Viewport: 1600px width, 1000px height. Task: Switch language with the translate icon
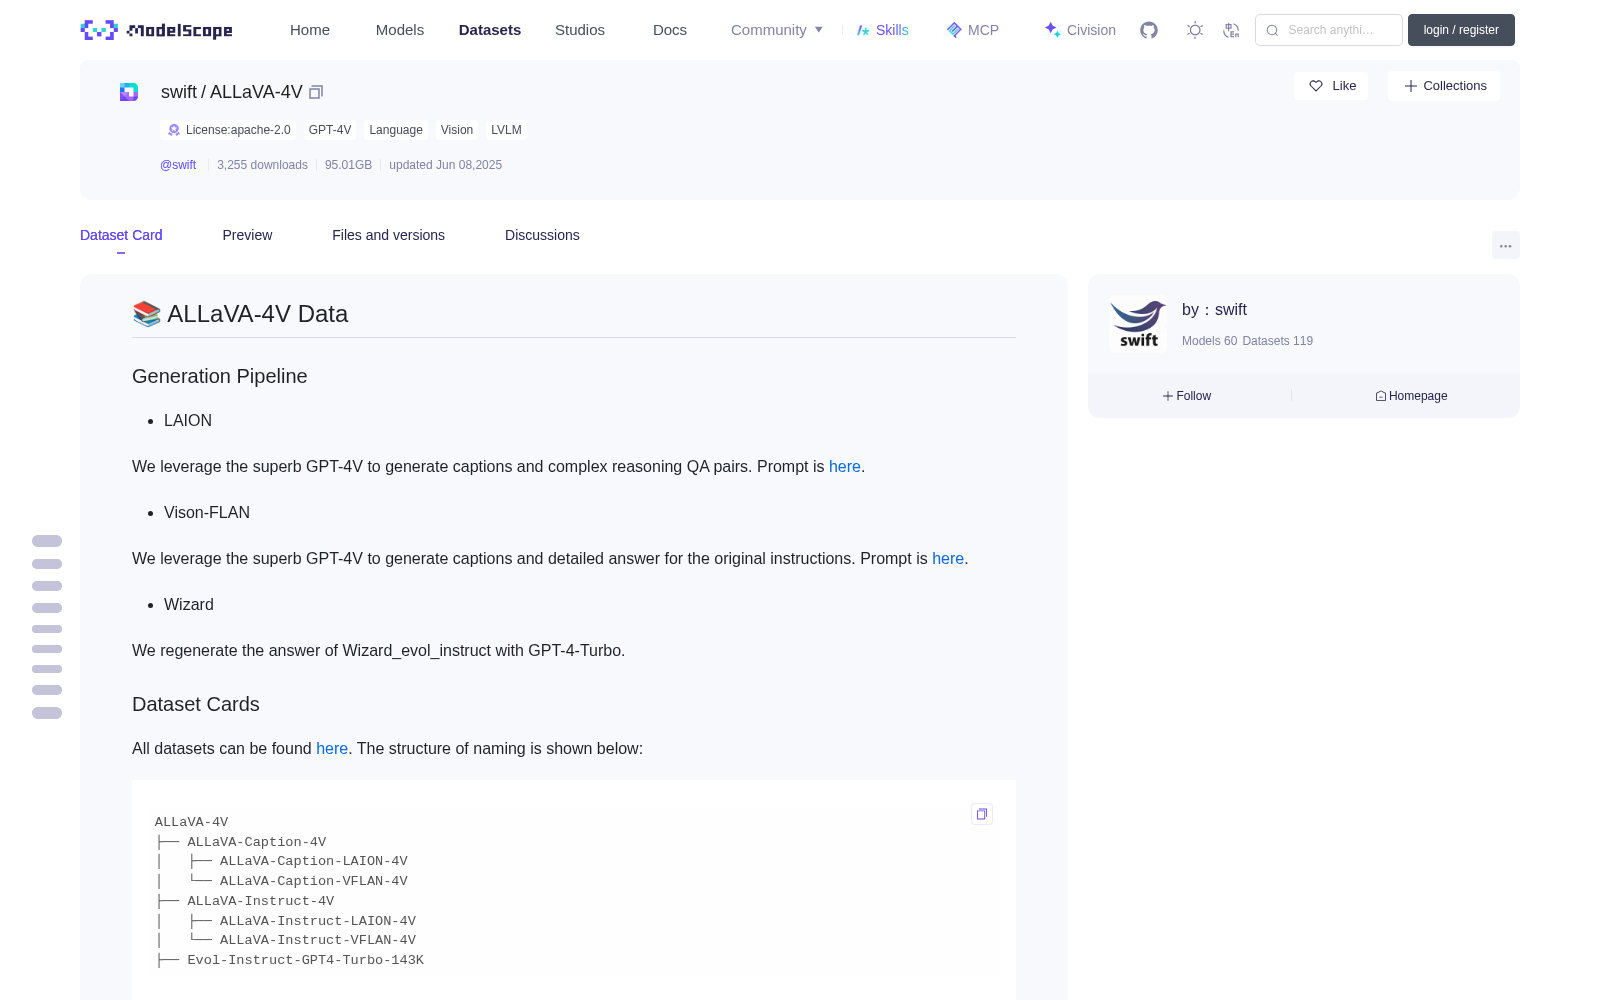(1231, 30)
